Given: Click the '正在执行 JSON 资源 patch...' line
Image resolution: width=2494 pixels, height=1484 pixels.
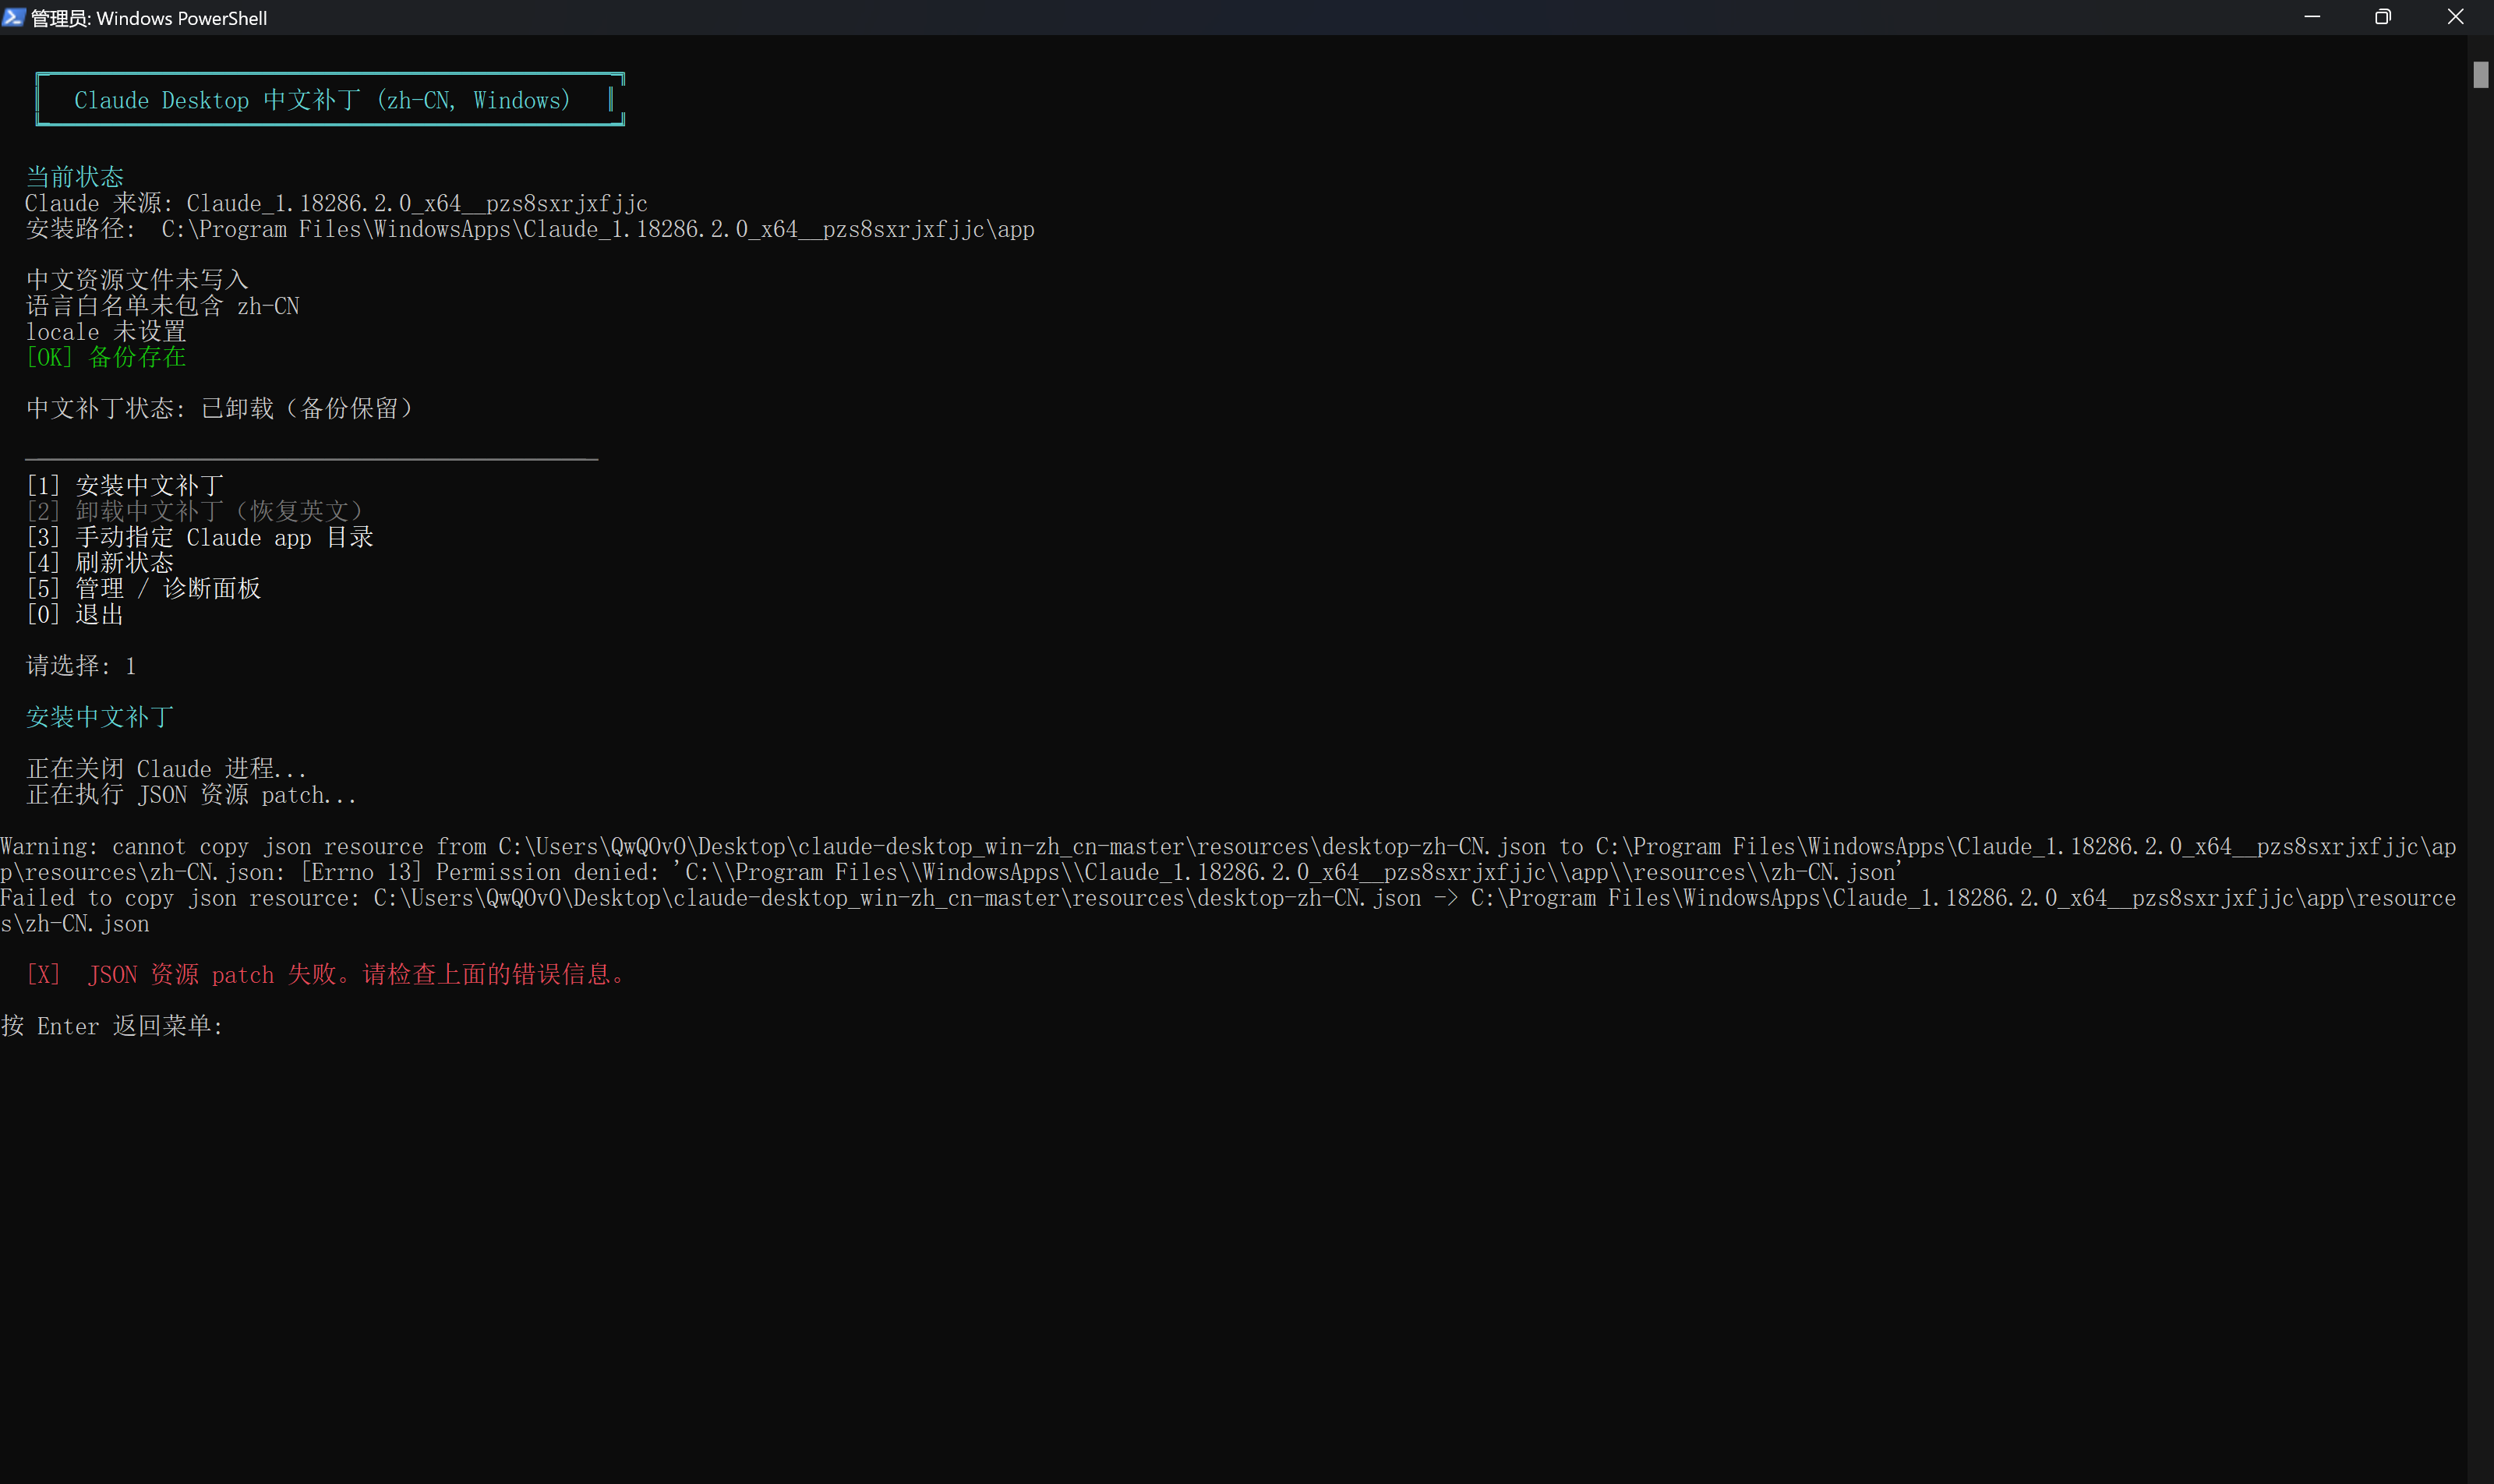Looking at the screenshot, I should click(x=191, y=795).
